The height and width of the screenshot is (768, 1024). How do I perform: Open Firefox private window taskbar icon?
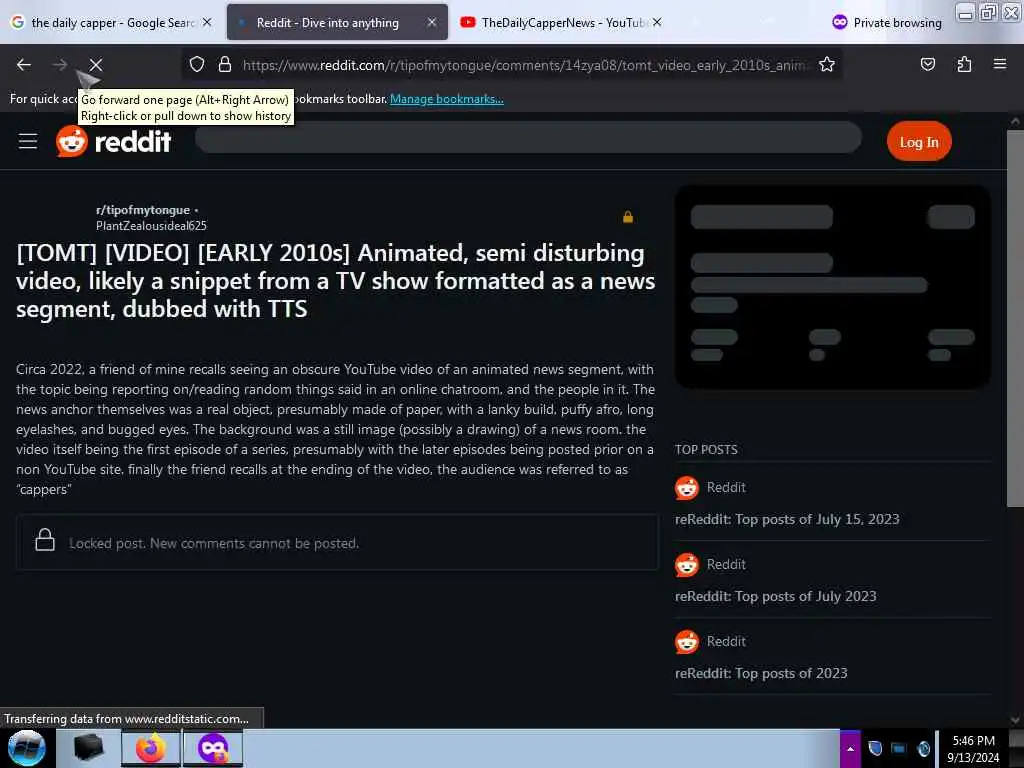coord(213,748)
